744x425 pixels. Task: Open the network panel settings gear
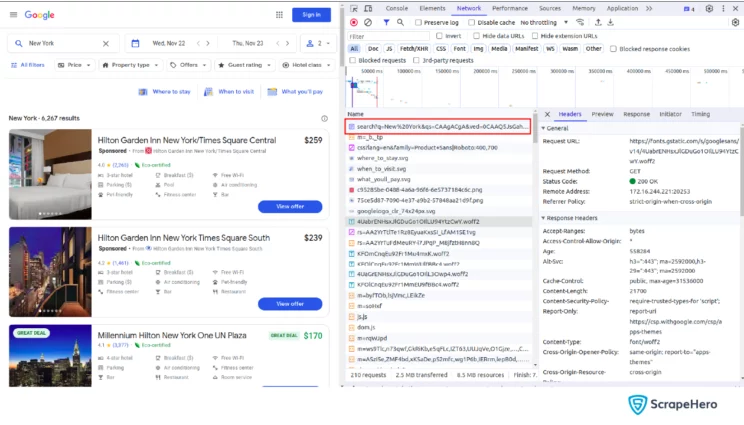[x=735, y=22]
